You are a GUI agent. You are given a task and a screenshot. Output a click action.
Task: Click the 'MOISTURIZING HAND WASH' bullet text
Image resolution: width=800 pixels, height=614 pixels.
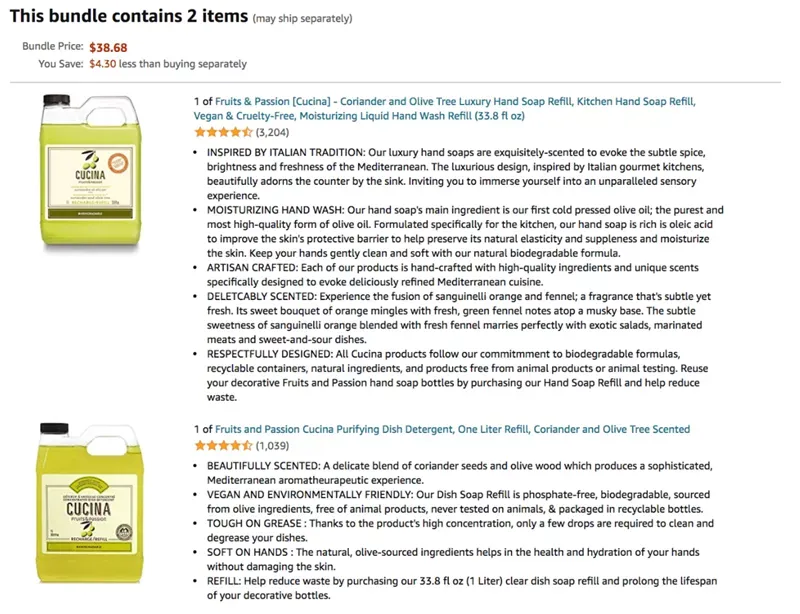(x=465, y=232)
